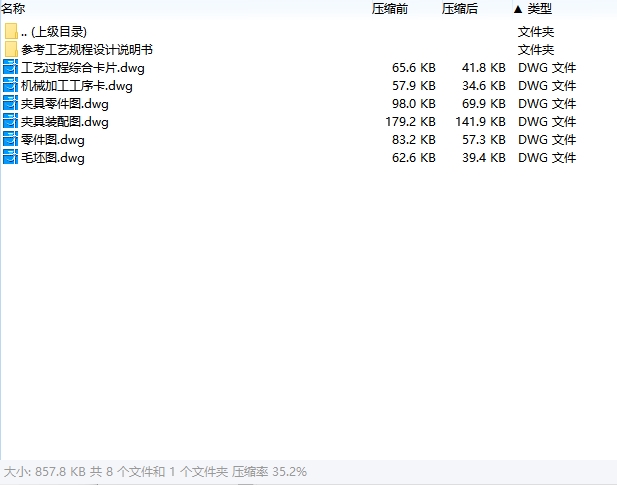
Task: Click the 179.2 KB size value
Action: pyautogui.click(x=410, y=122)
